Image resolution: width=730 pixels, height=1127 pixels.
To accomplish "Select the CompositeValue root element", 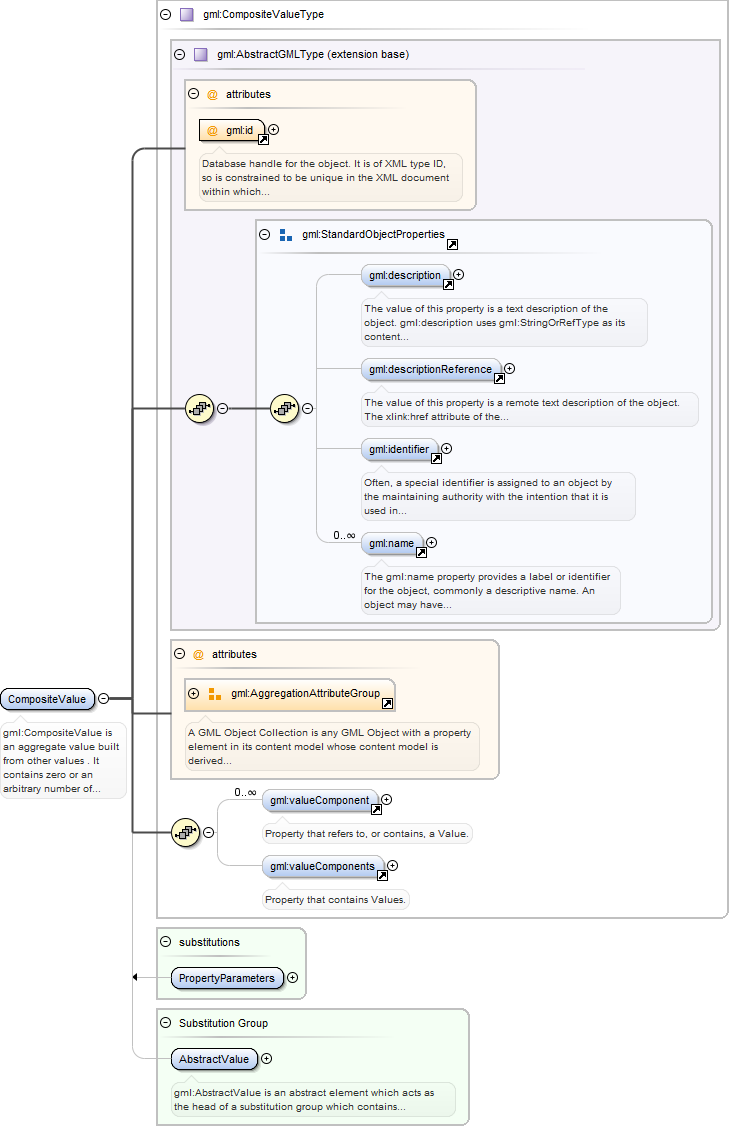I will point(47,699).
